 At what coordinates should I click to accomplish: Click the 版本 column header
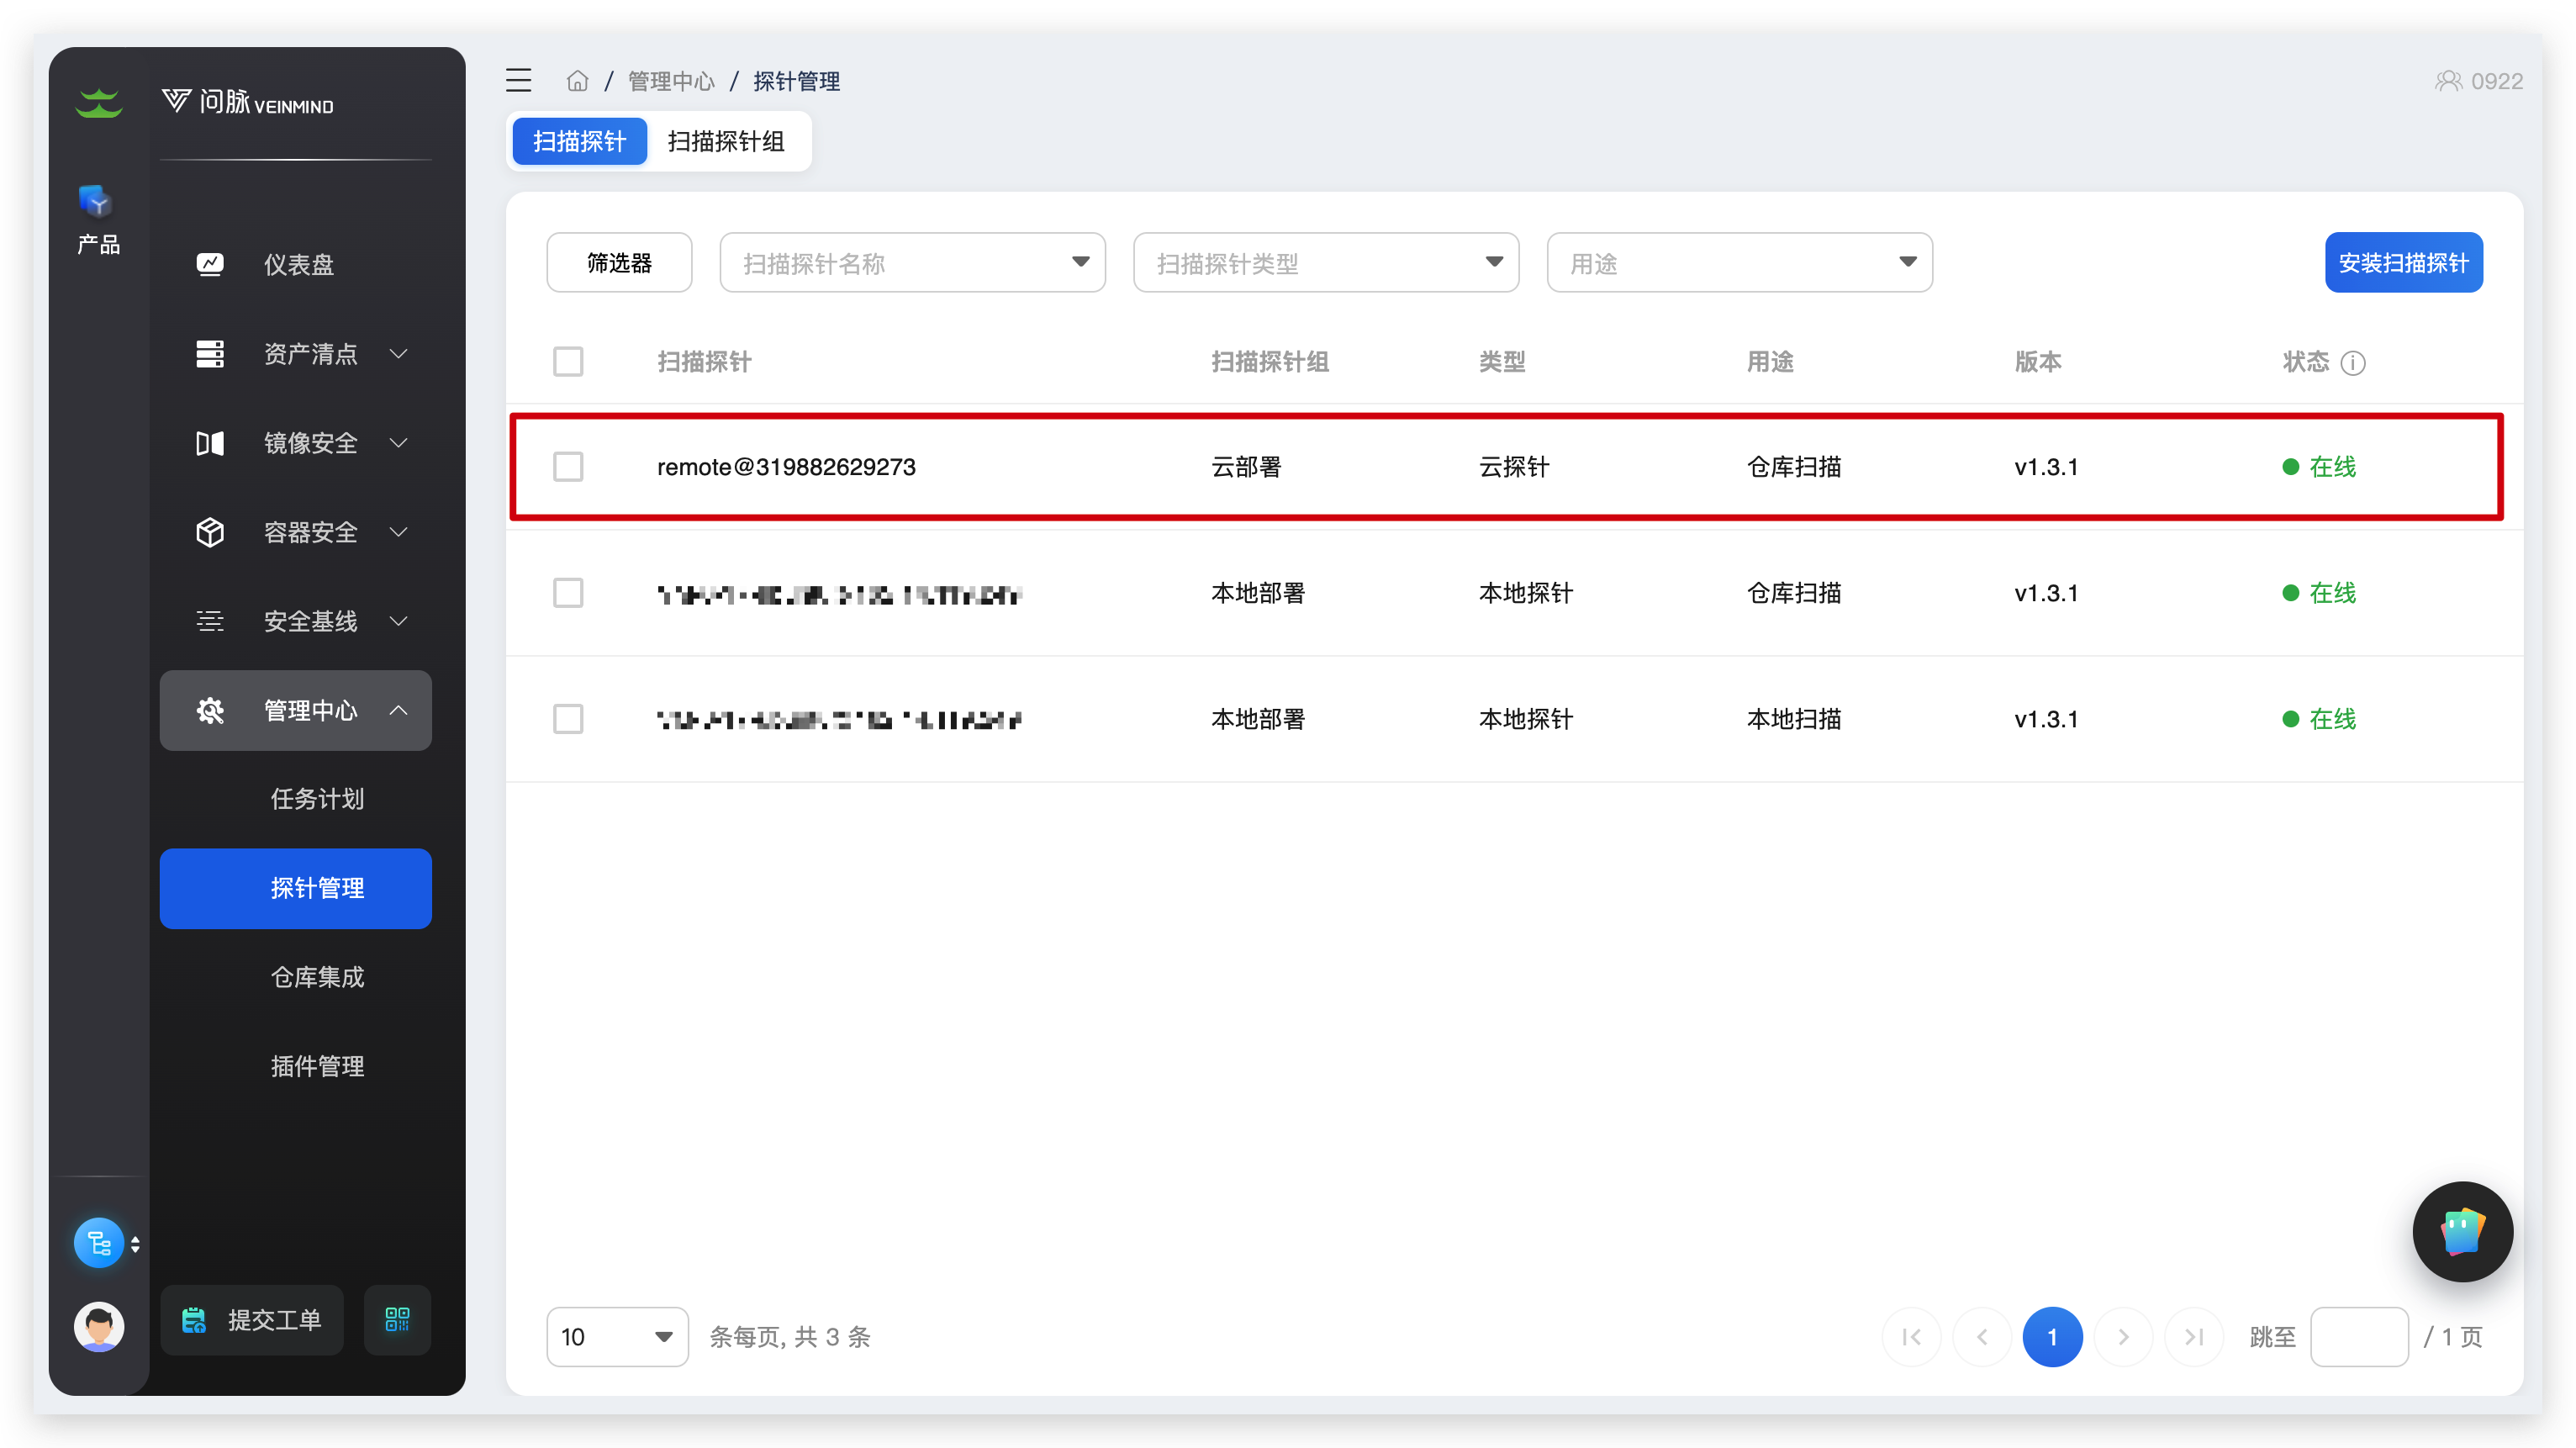click(x=2038, y=362)
